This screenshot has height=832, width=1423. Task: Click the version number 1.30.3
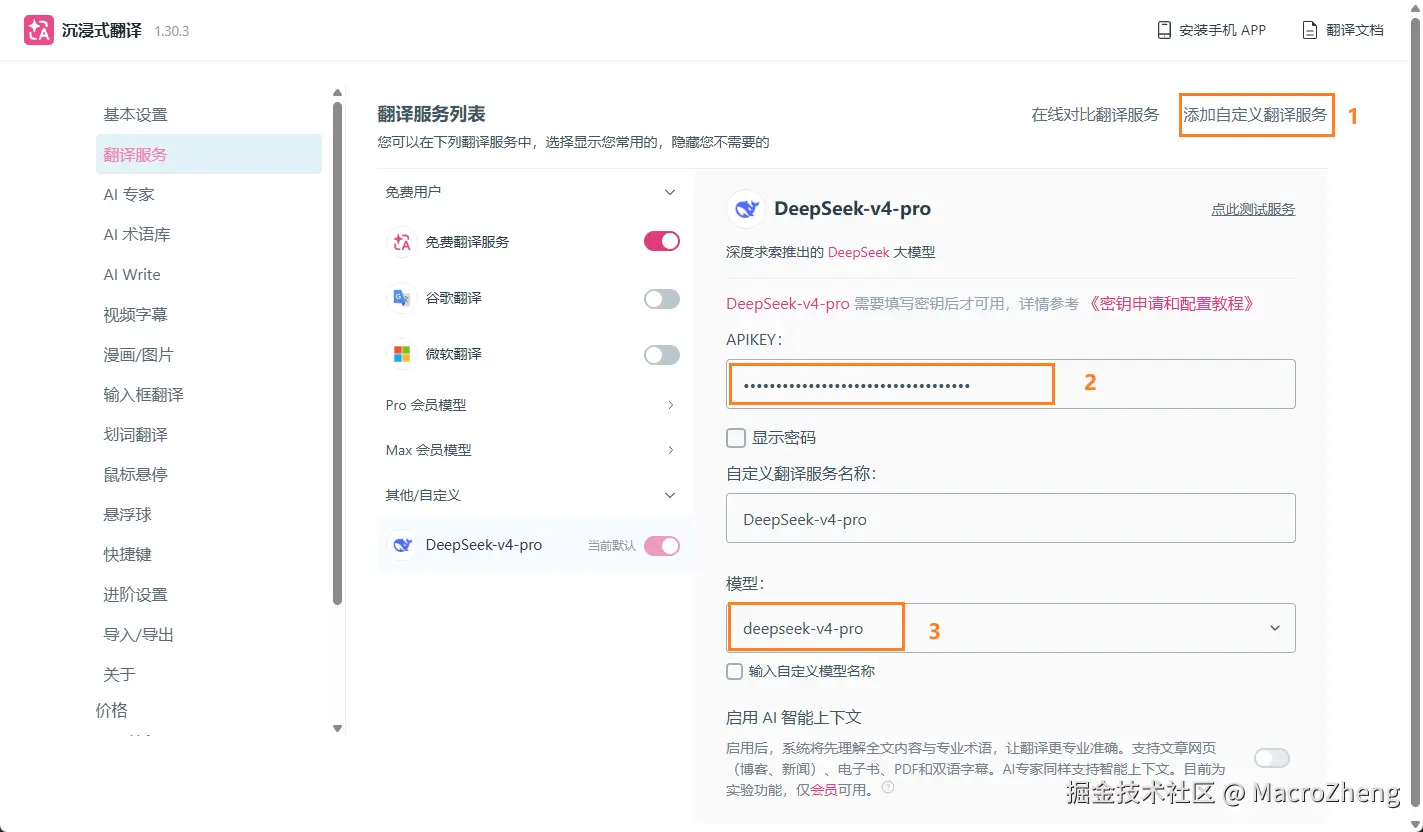[x=171, y=31]
